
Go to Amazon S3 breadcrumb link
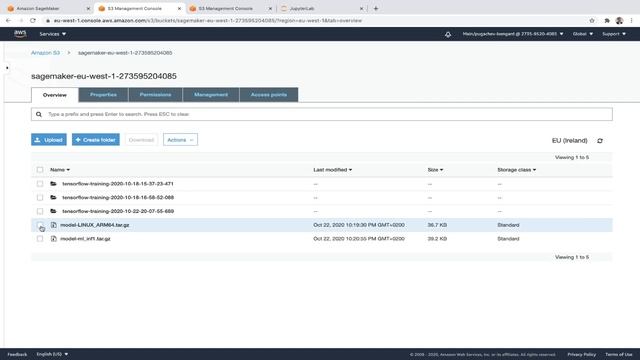pyautogui.click(x=45, y=53)
